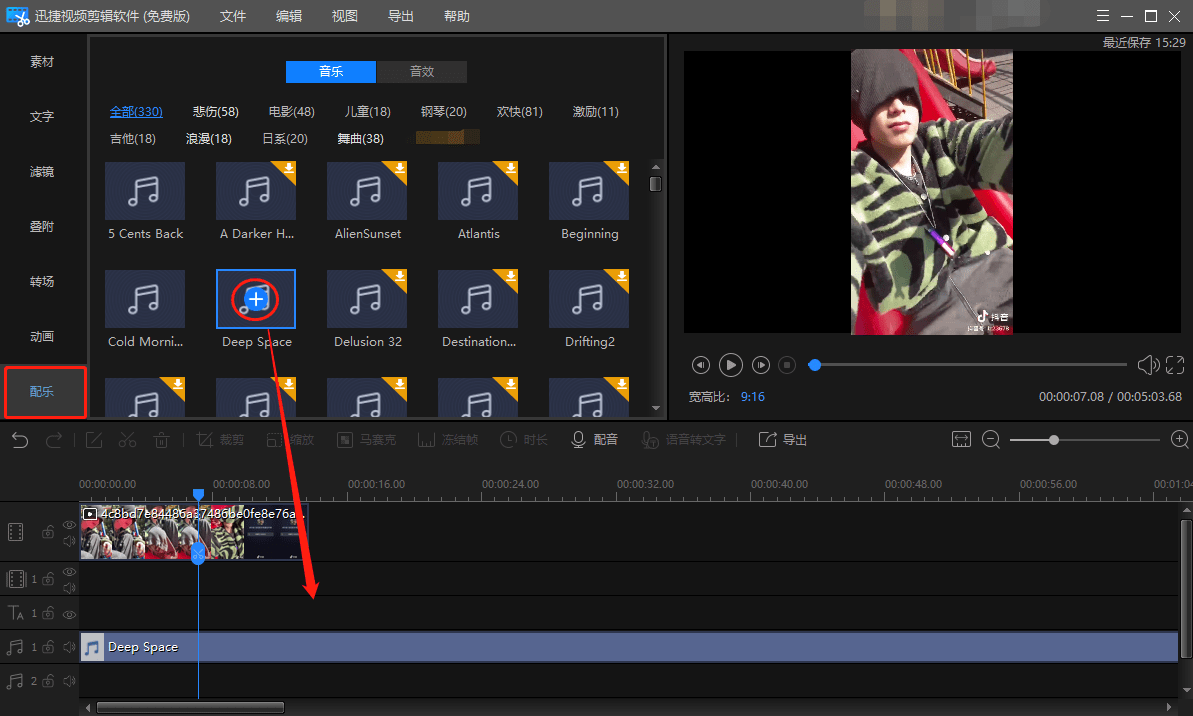Open the 滤镜 panel in sidebar
The width and height of the screenshot is (1193, 716).
[x=42, y=172]
